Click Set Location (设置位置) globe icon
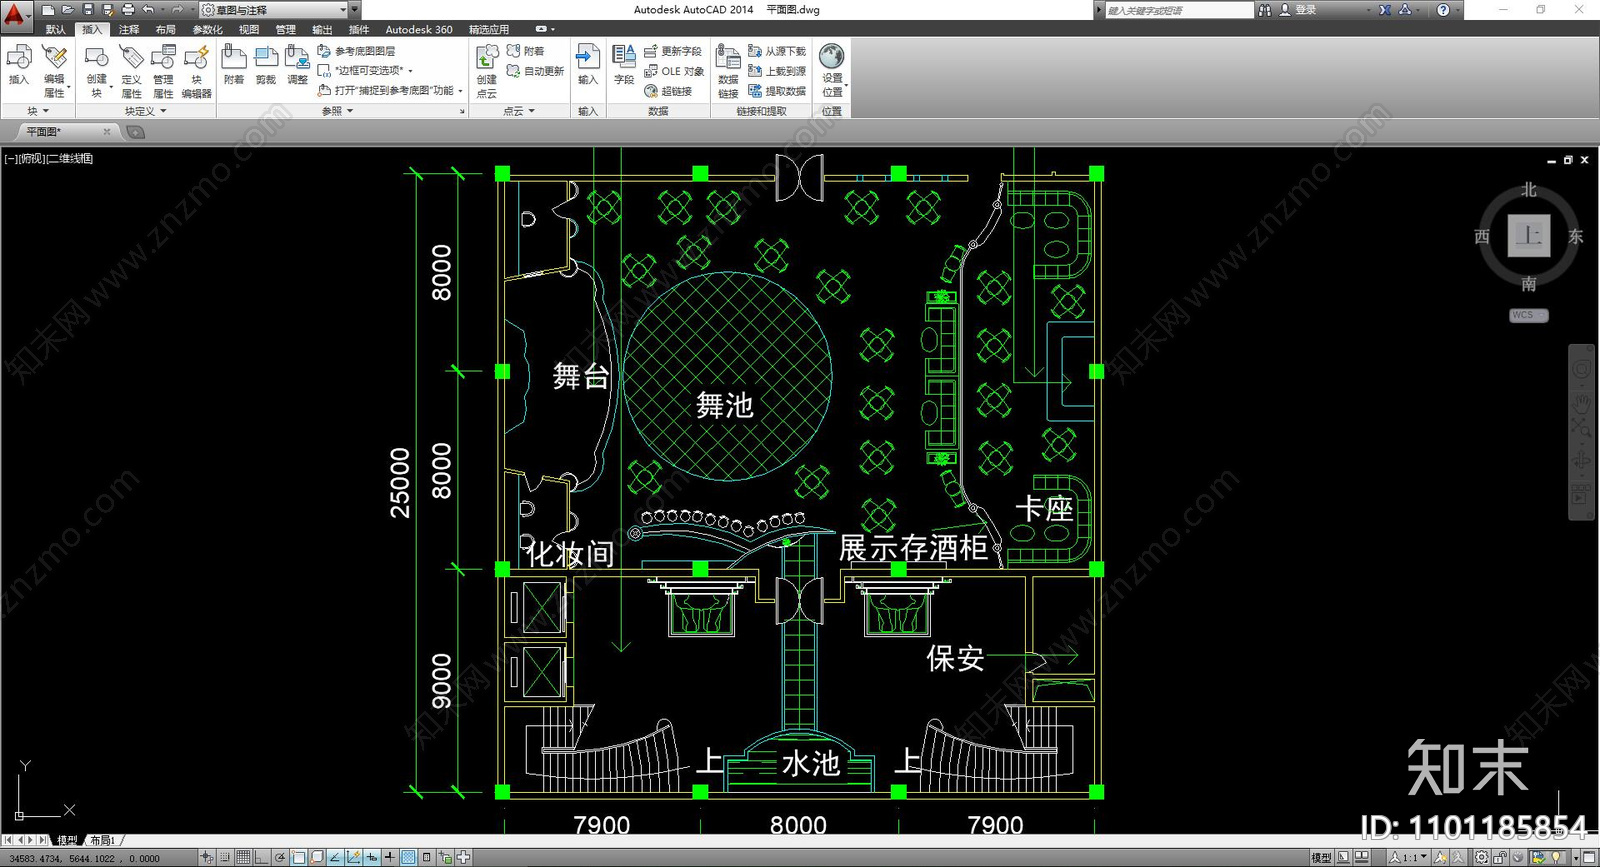 coord(832,58)
